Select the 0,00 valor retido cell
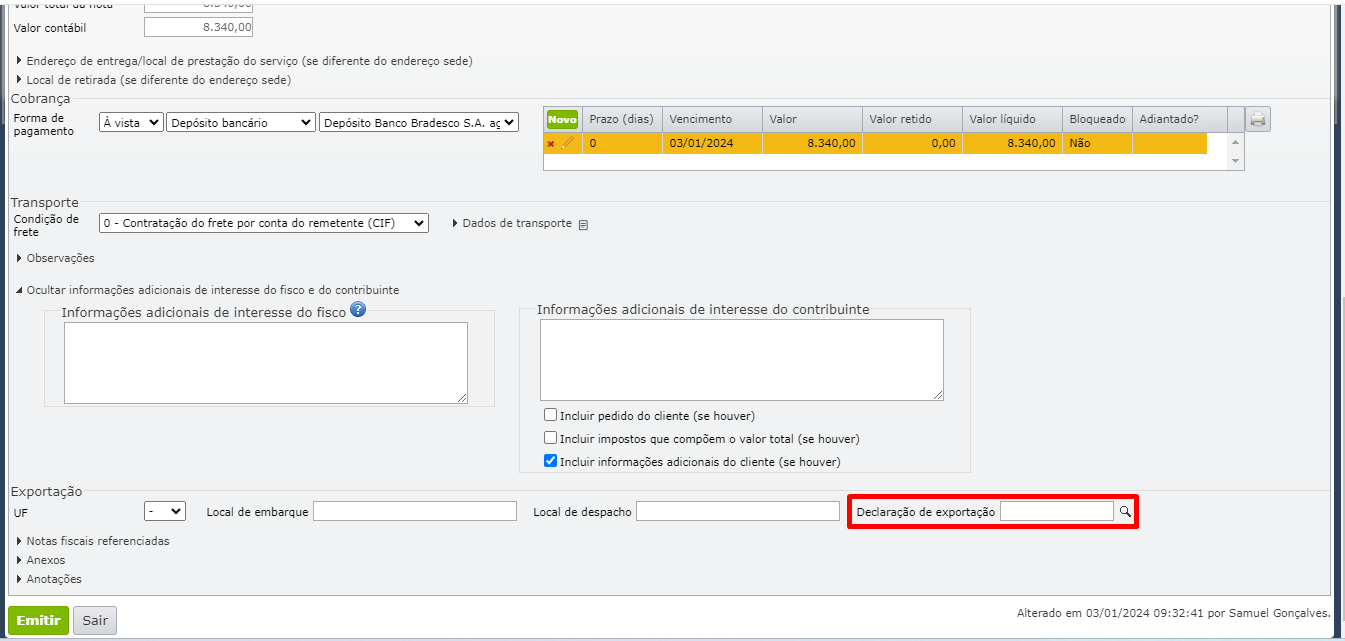 (x=912, y=143)
